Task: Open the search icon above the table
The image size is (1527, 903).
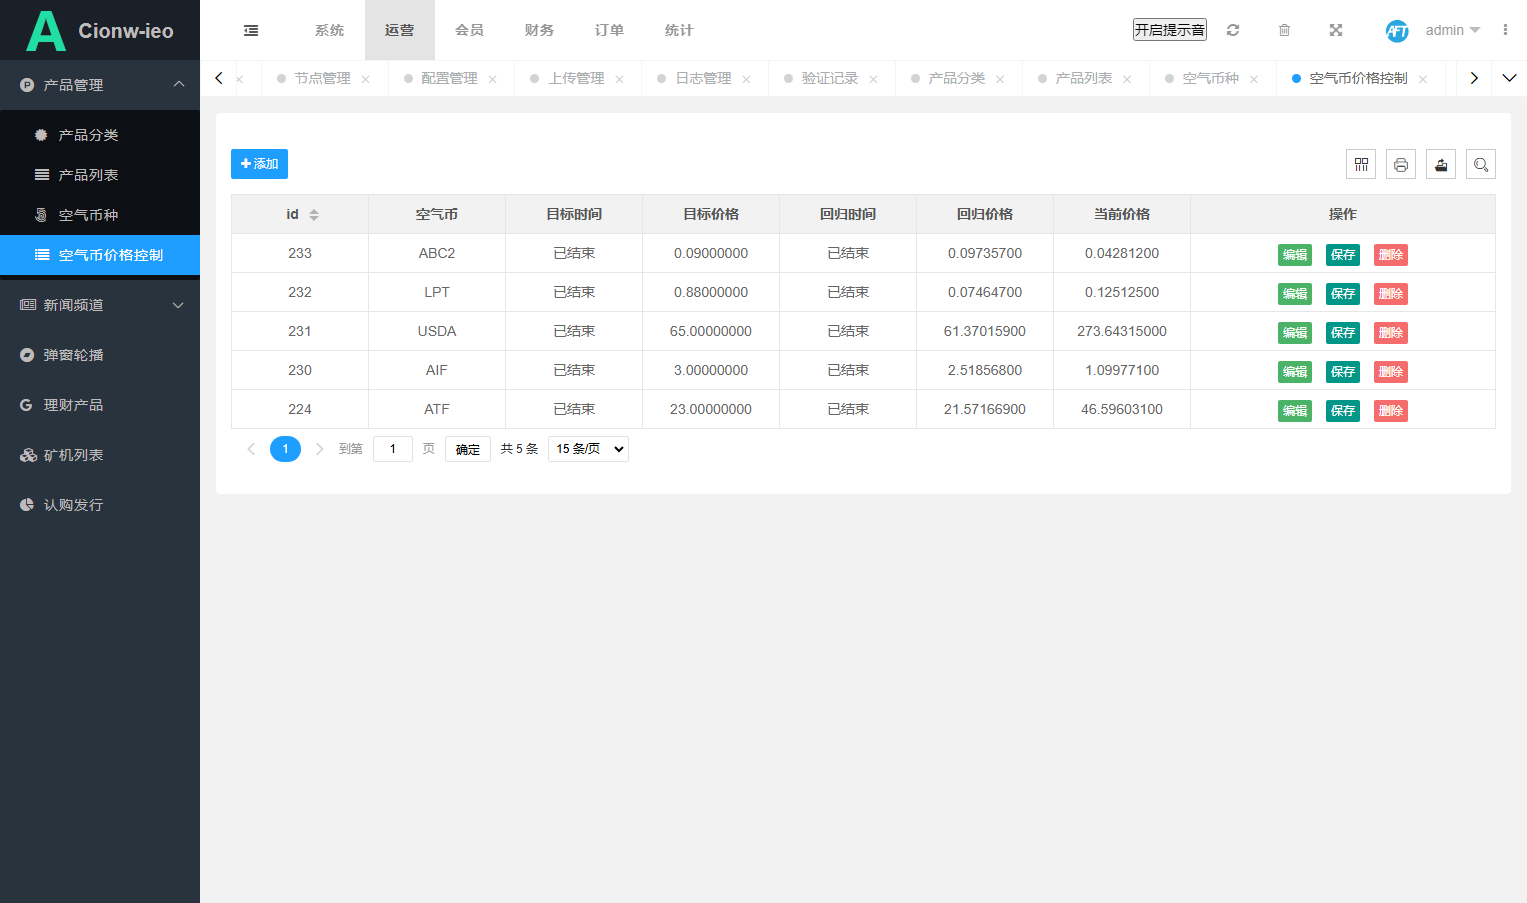Action: point(1481,164)
